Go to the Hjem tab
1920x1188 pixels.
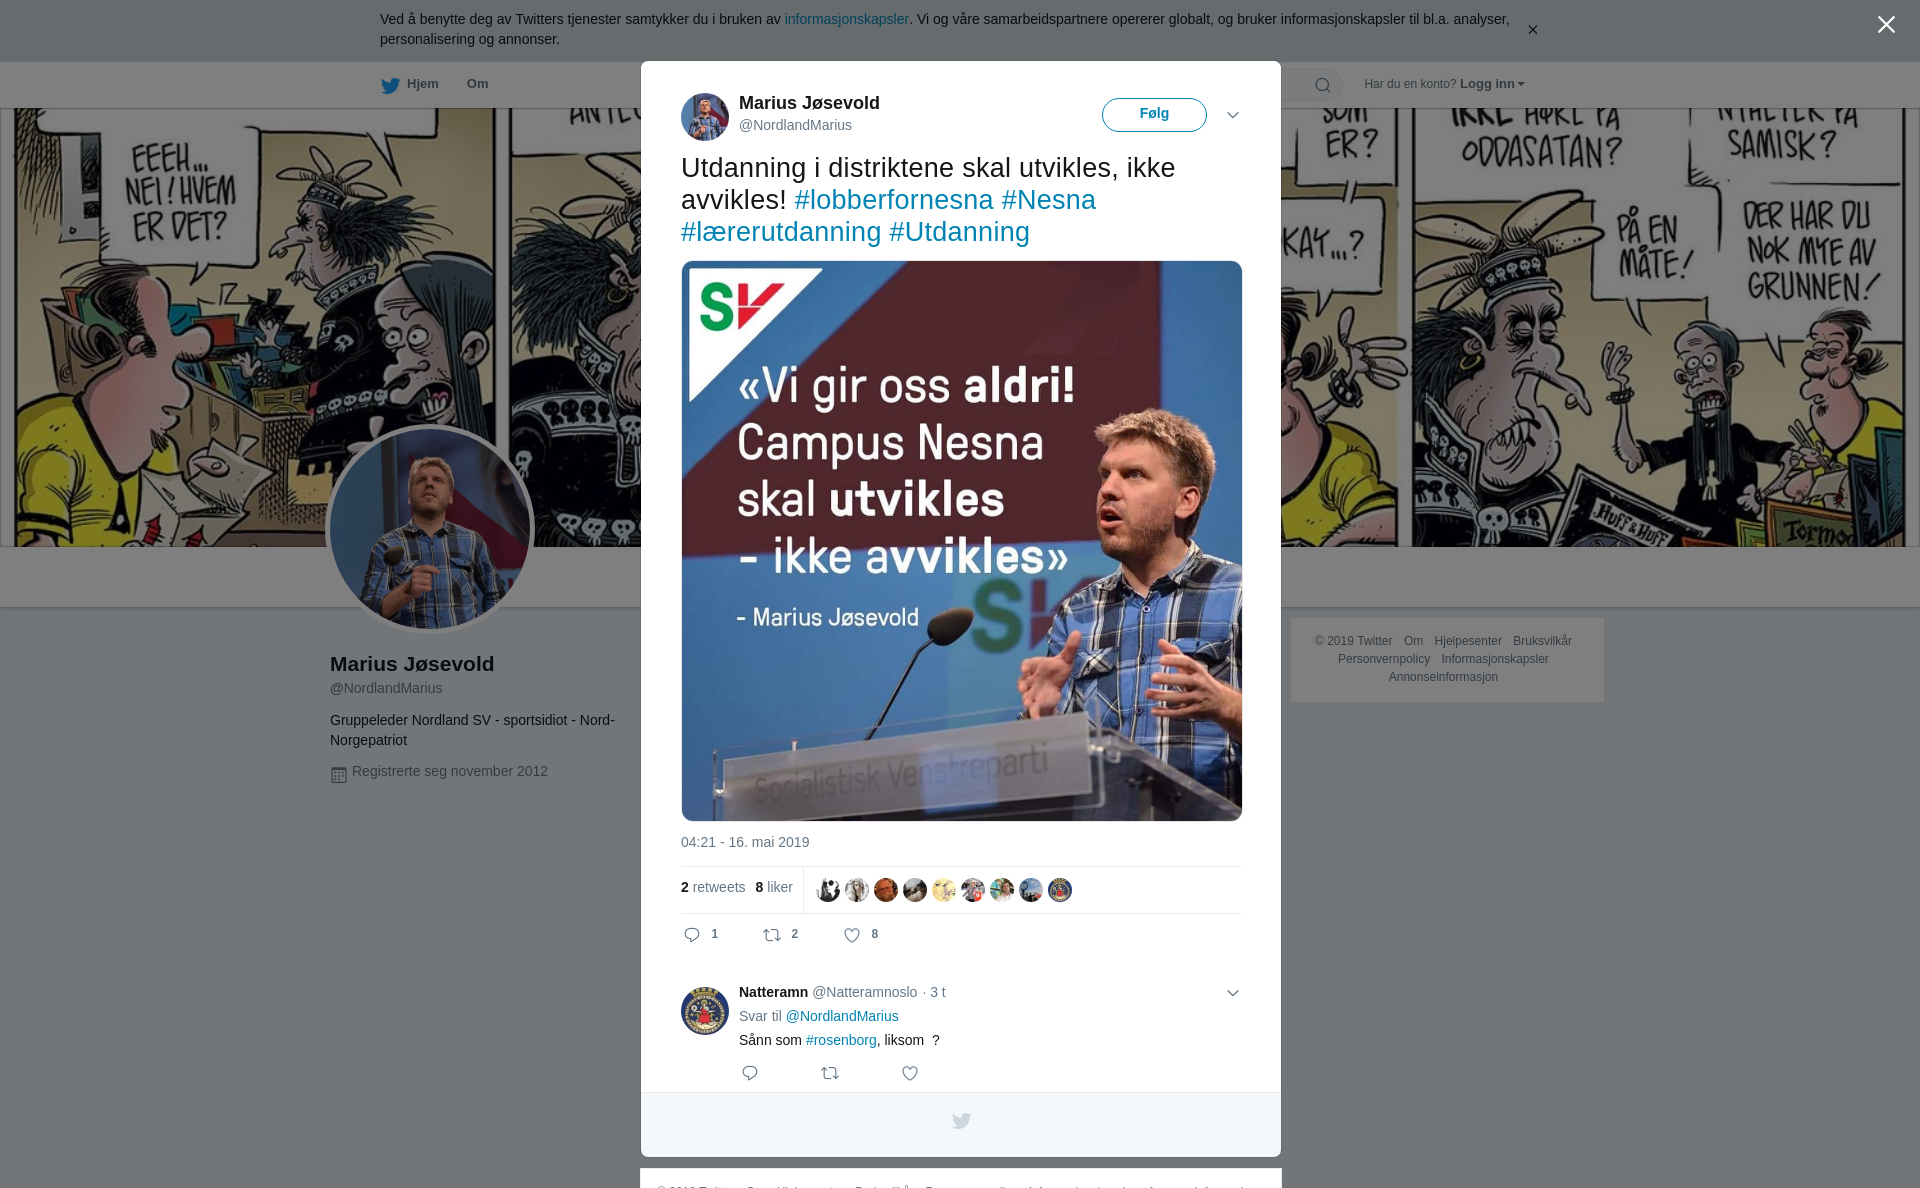(410, 84)
